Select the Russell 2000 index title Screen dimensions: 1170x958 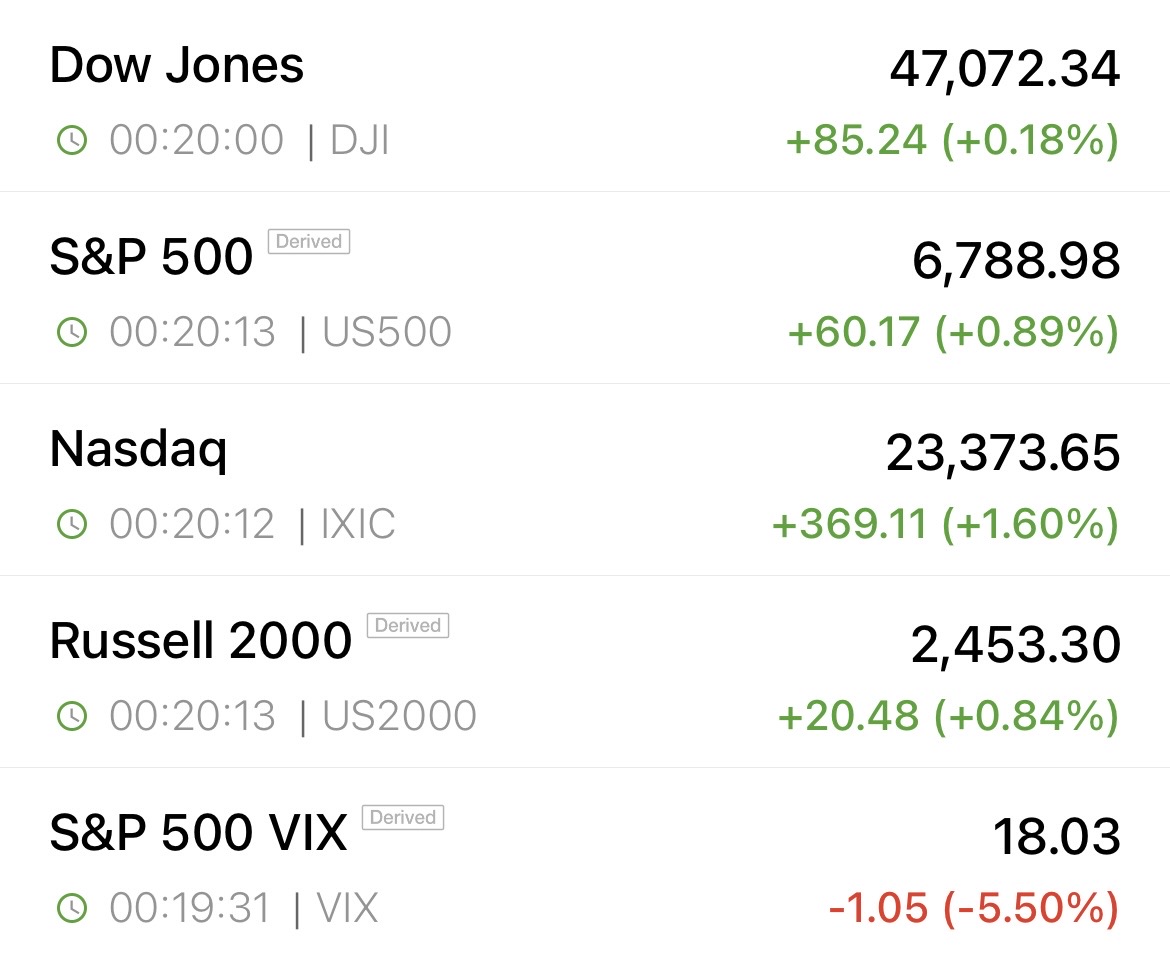(x=201, y=641)
